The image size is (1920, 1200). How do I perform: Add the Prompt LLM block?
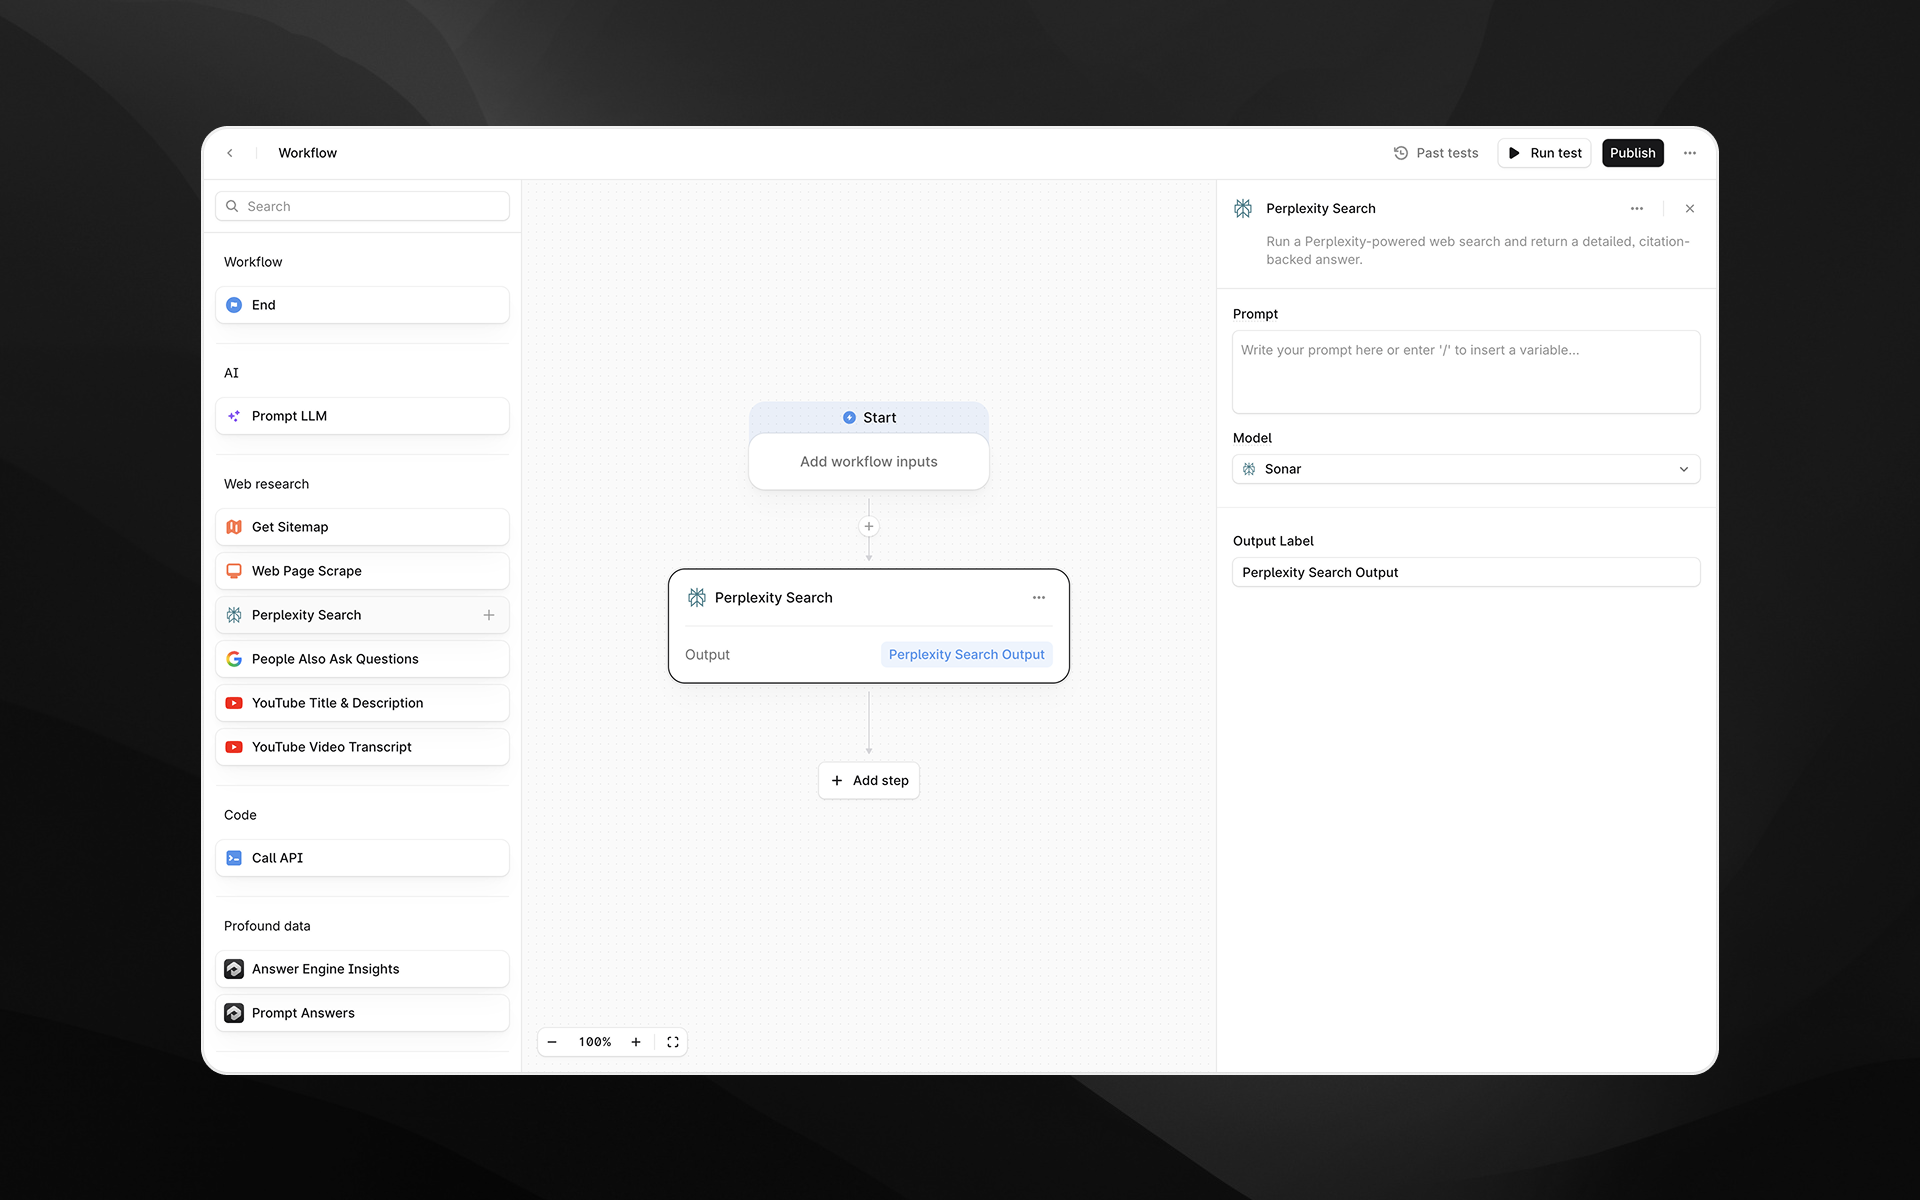362,416
